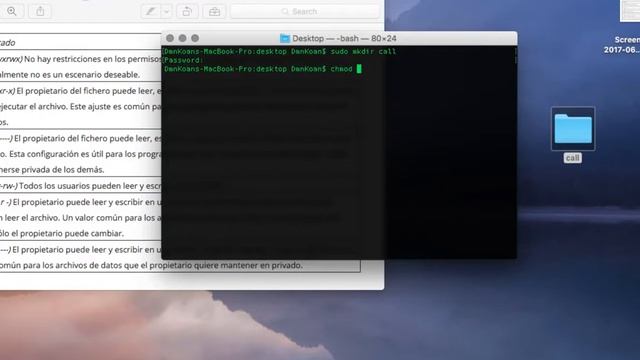The image size is (640, 360).
Task: Open the markup pen dropdown arrow
Action: point(167,12)
